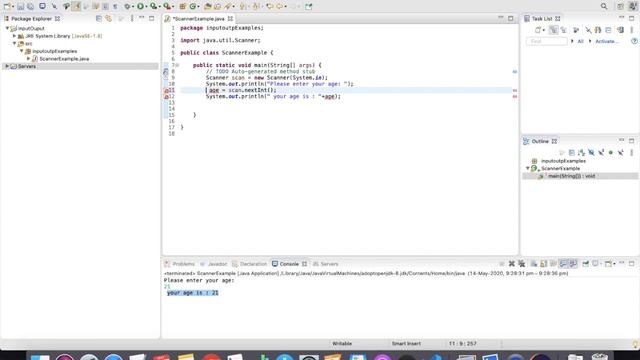Click the Search magnifier icon top right
Screen dimensions: 640x360
604,6
